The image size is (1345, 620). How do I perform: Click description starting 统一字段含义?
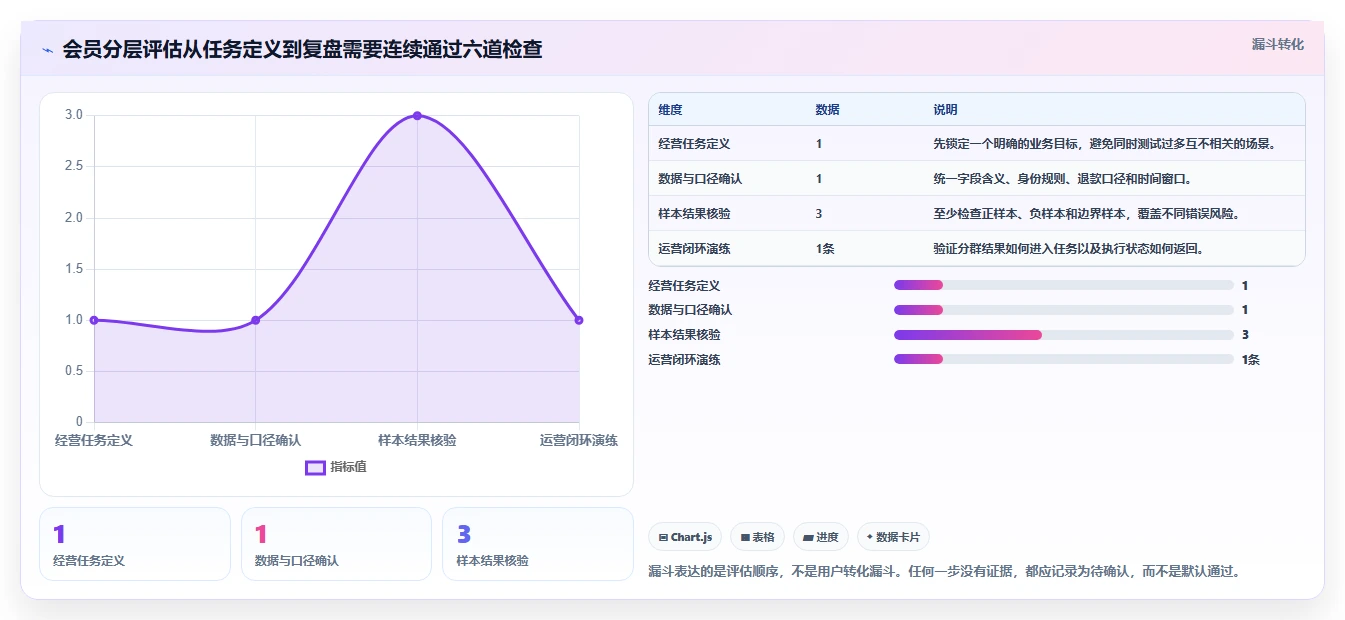(1062, 179)
